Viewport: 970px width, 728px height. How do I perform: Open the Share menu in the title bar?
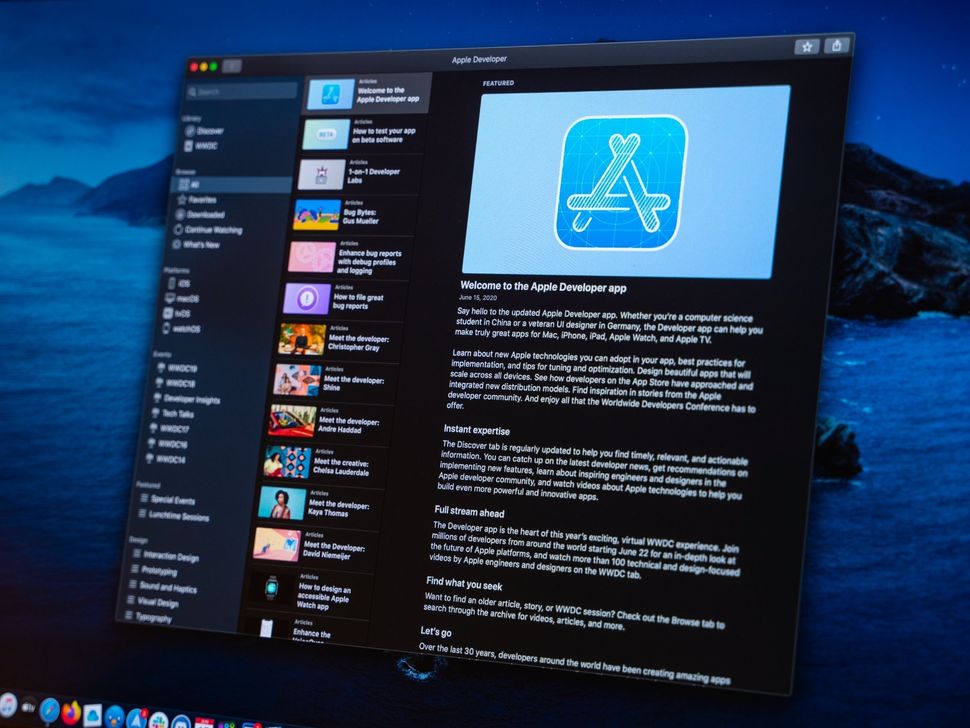click(836, 46)
